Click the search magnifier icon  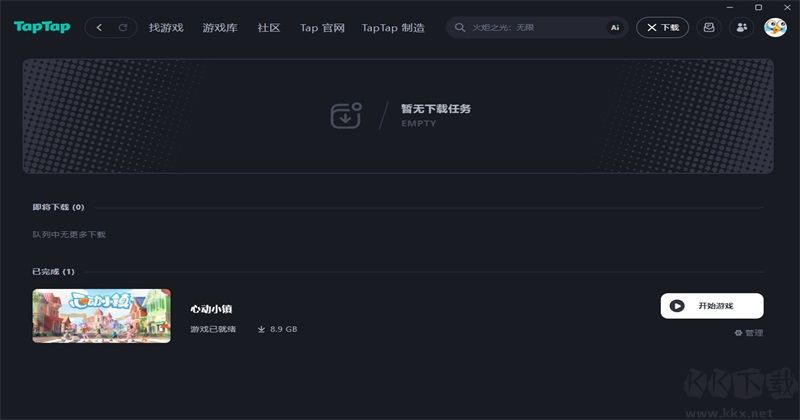click(x=460, y=28)
